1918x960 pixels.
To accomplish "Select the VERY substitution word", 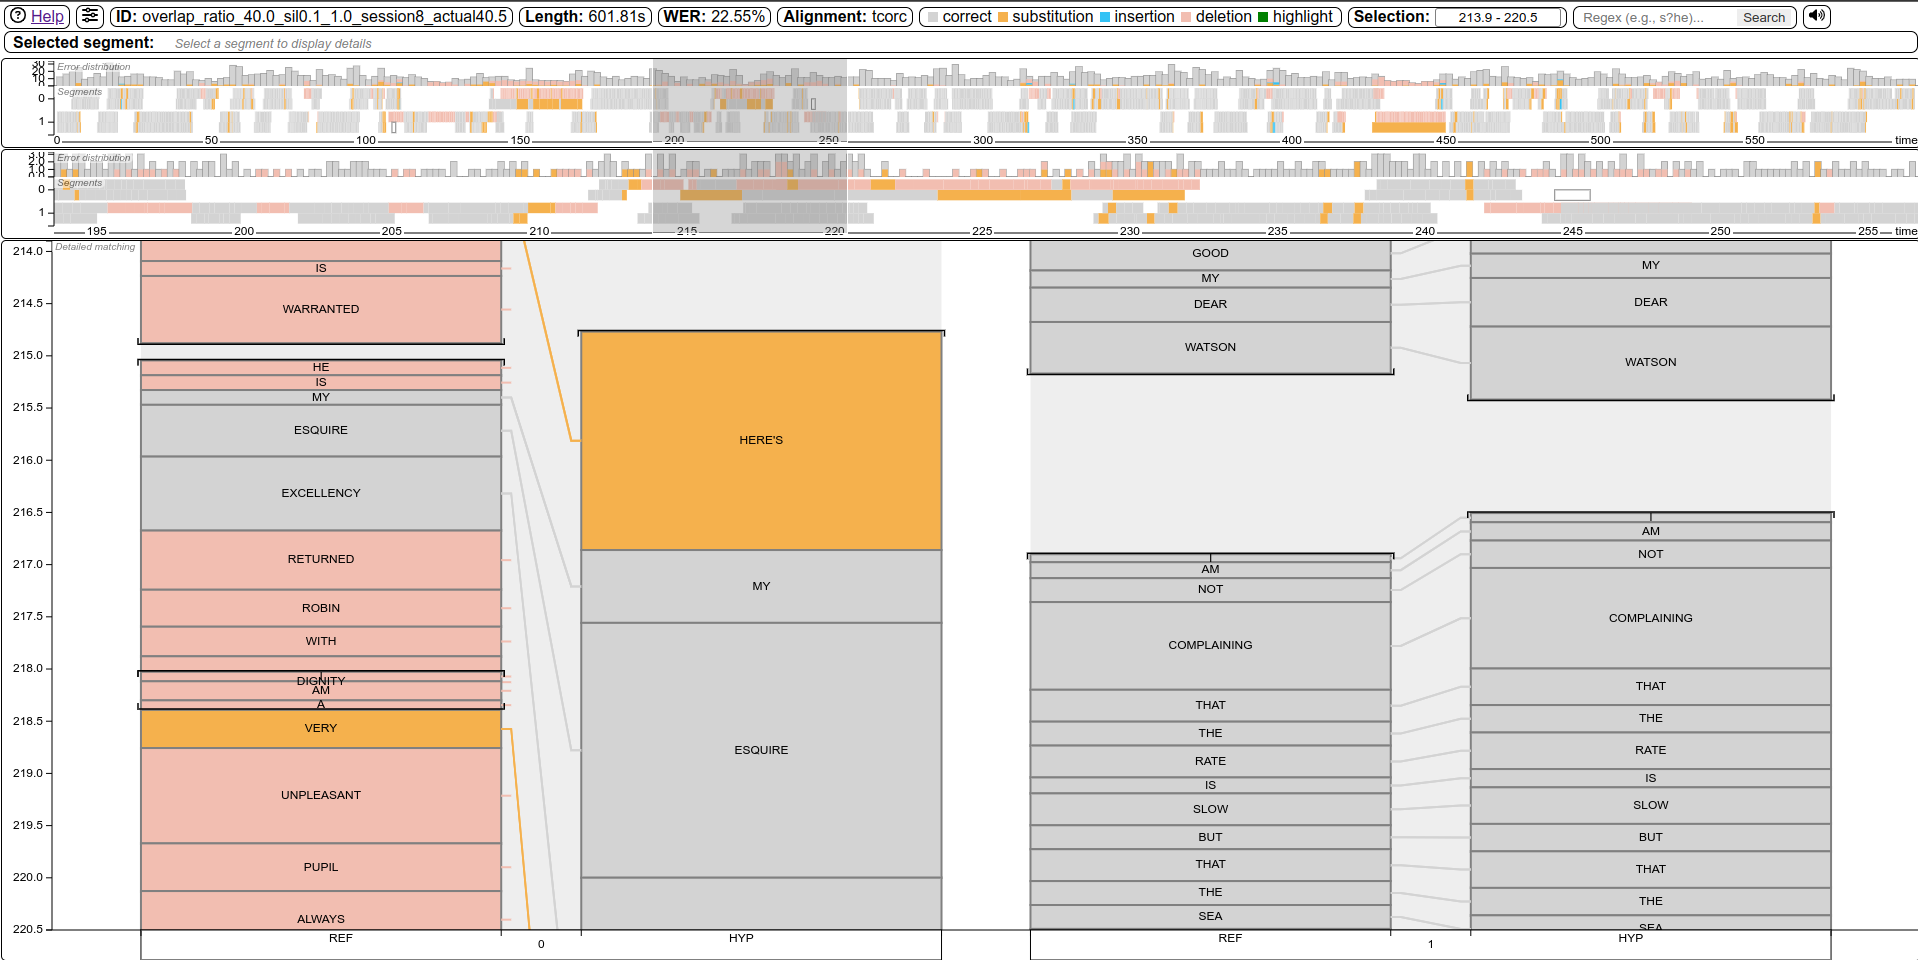I will tap(321, 728).
